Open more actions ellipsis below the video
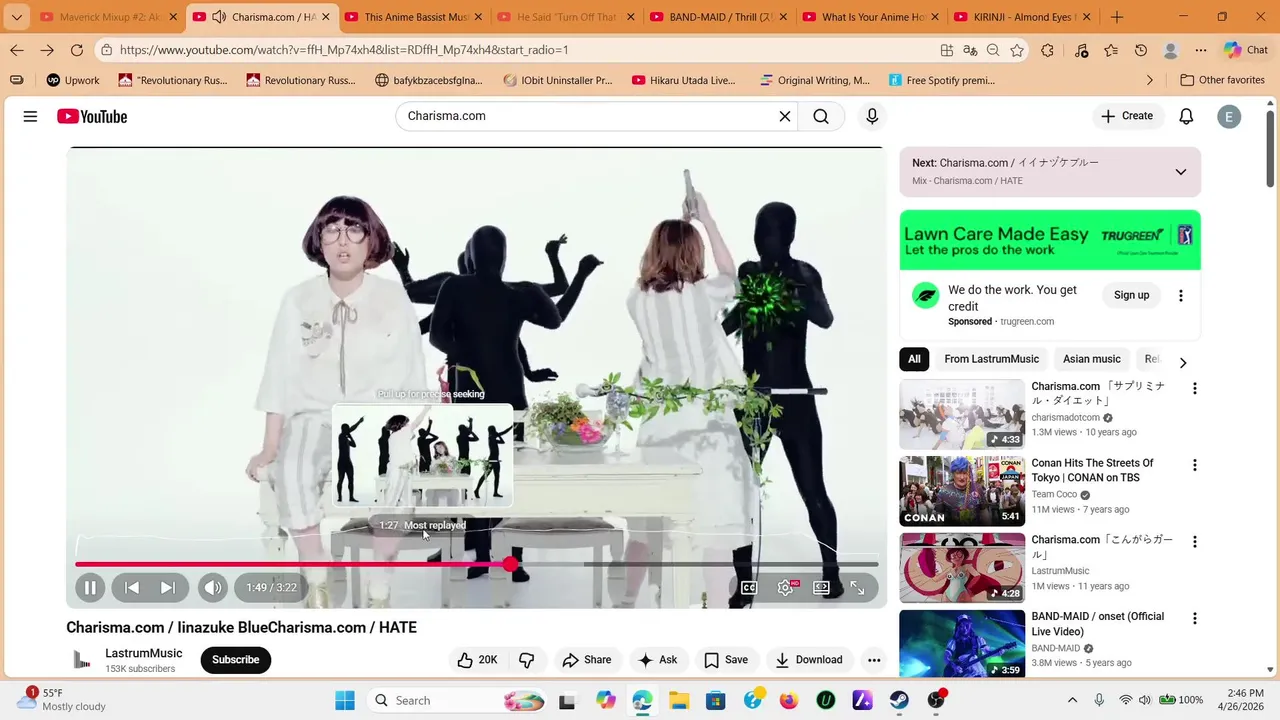Image resolution: width=1280 pixels, height=720 pixels. point(874,660)
